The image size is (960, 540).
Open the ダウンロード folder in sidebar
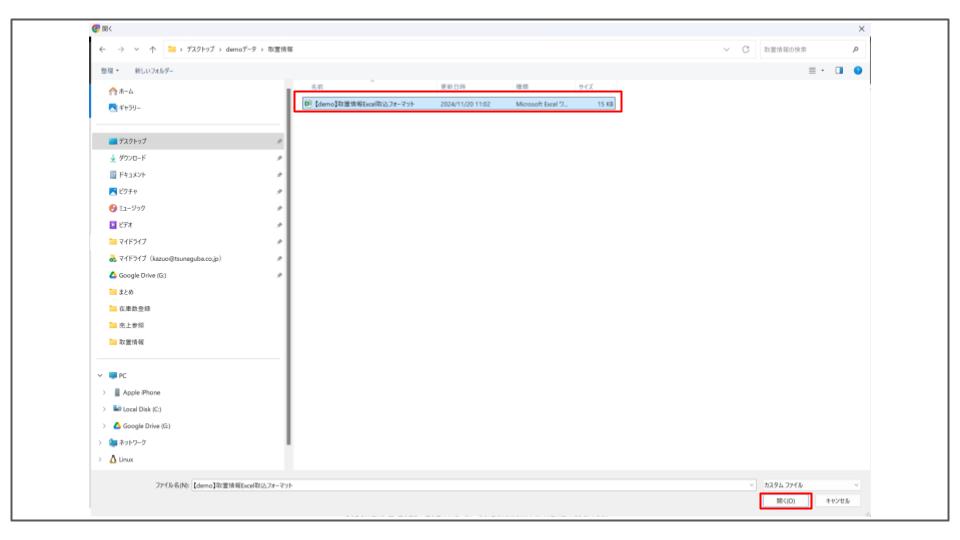tap(133, 157)
